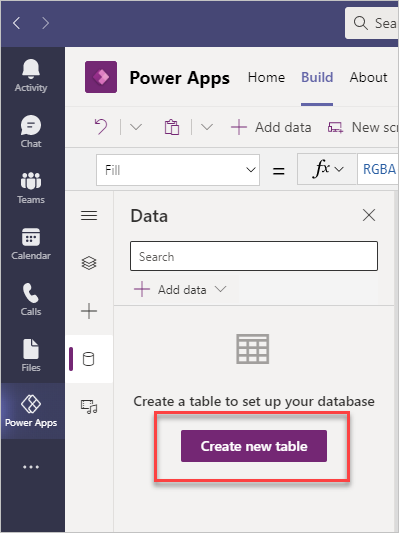Click the Create new table button
This screenshot has width=399, height=533.
[254, 446]
